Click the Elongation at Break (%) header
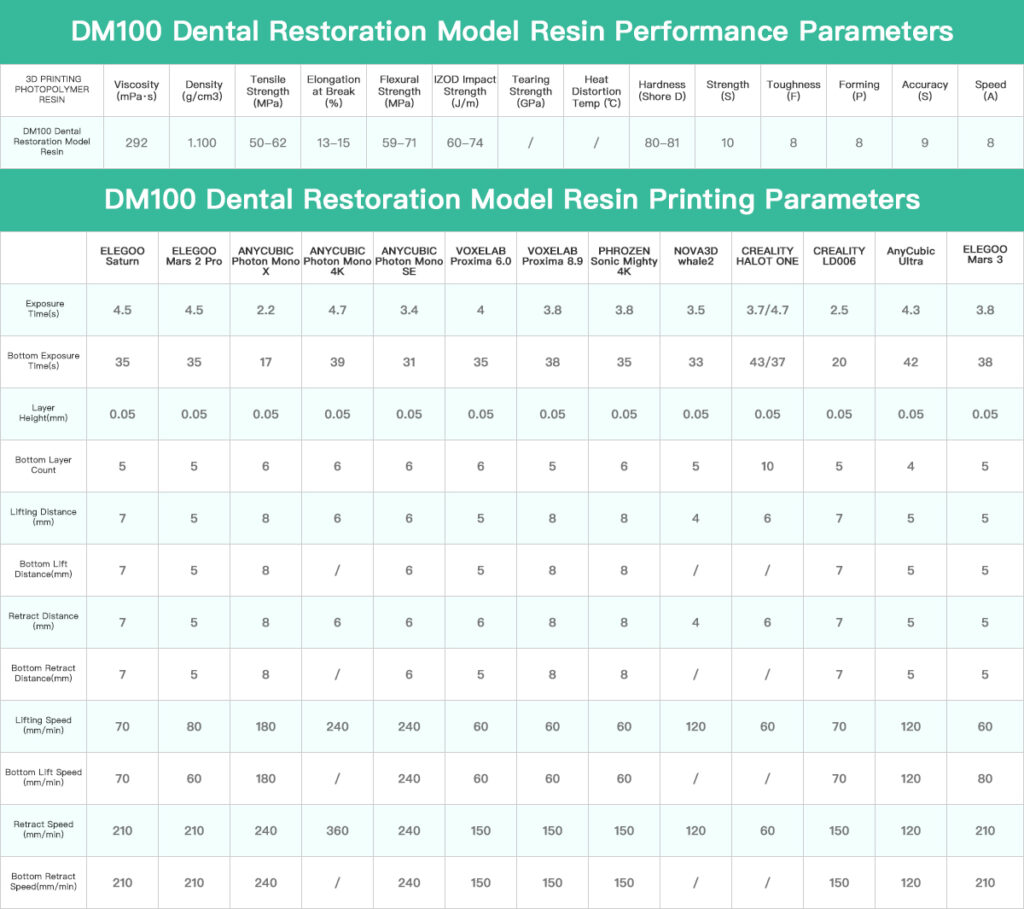Screen dimensions: 1024x909 [334, 91]
